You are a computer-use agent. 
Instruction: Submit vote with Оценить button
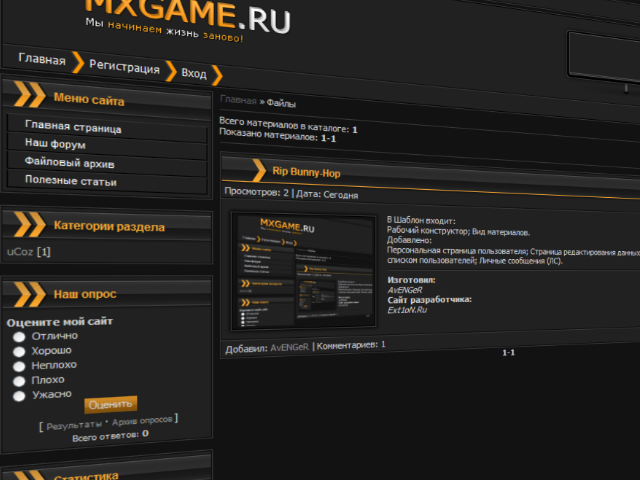coord(111,404)
